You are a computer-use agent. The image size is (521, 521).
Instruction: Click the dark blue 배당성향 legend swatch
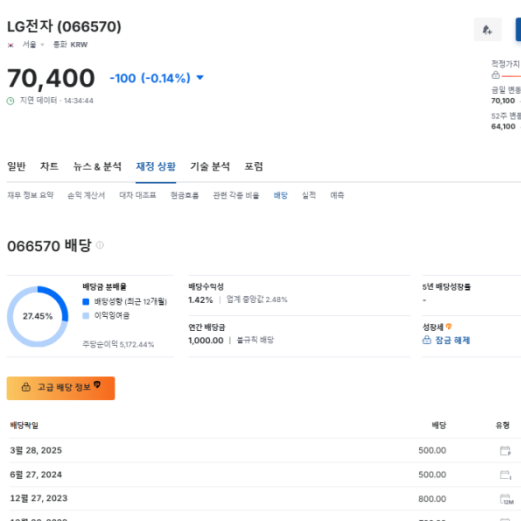tap(86, 302)
